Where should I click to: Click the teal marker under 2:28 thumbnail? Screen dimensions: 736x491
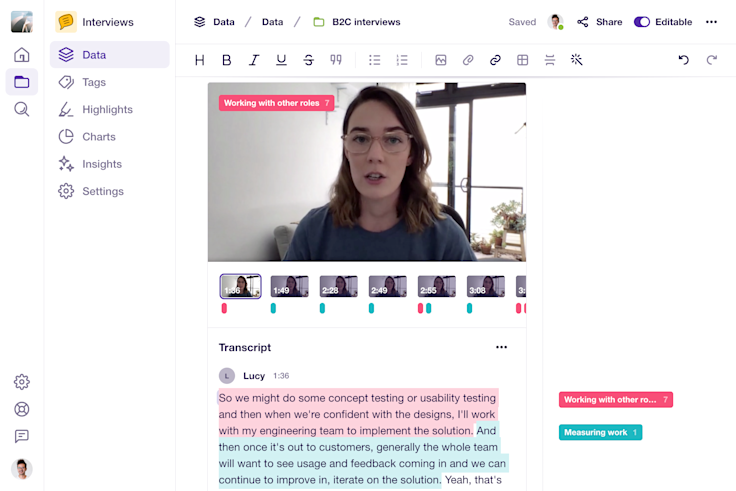(x=322, y=308)
